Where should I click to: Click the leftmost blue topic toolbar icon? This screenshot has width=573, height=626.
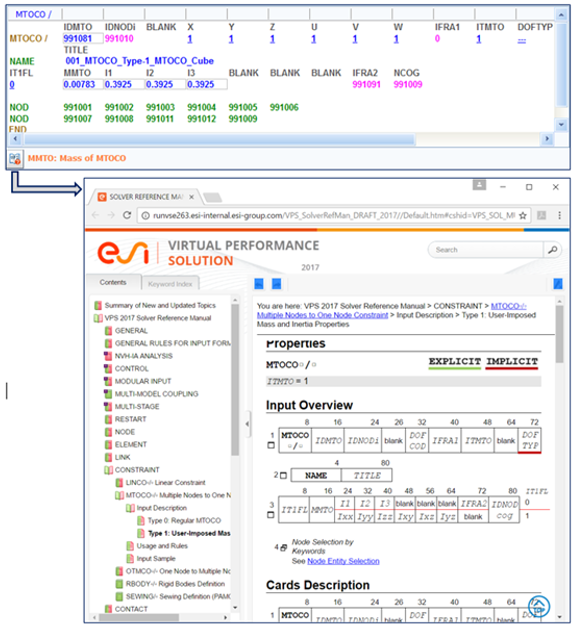[259, 284]
